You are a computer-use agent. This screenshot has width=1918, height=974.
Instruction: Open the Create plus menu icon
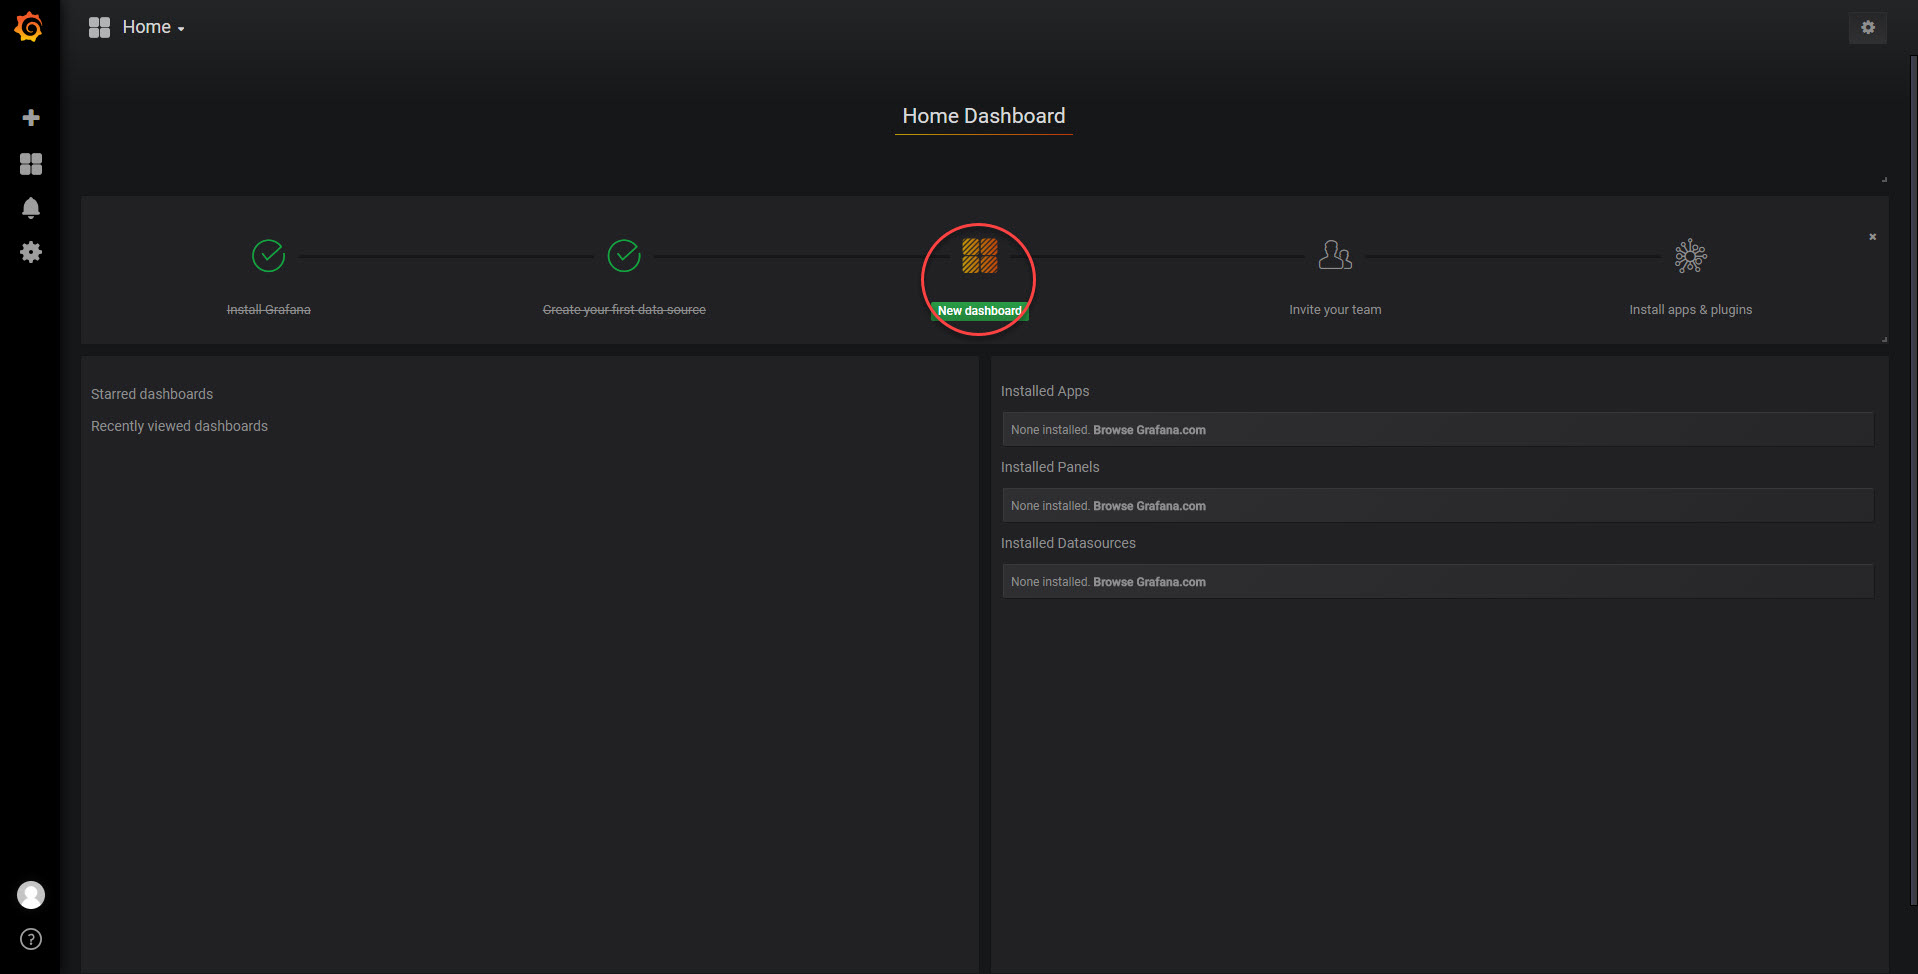(x=31, y=118)
